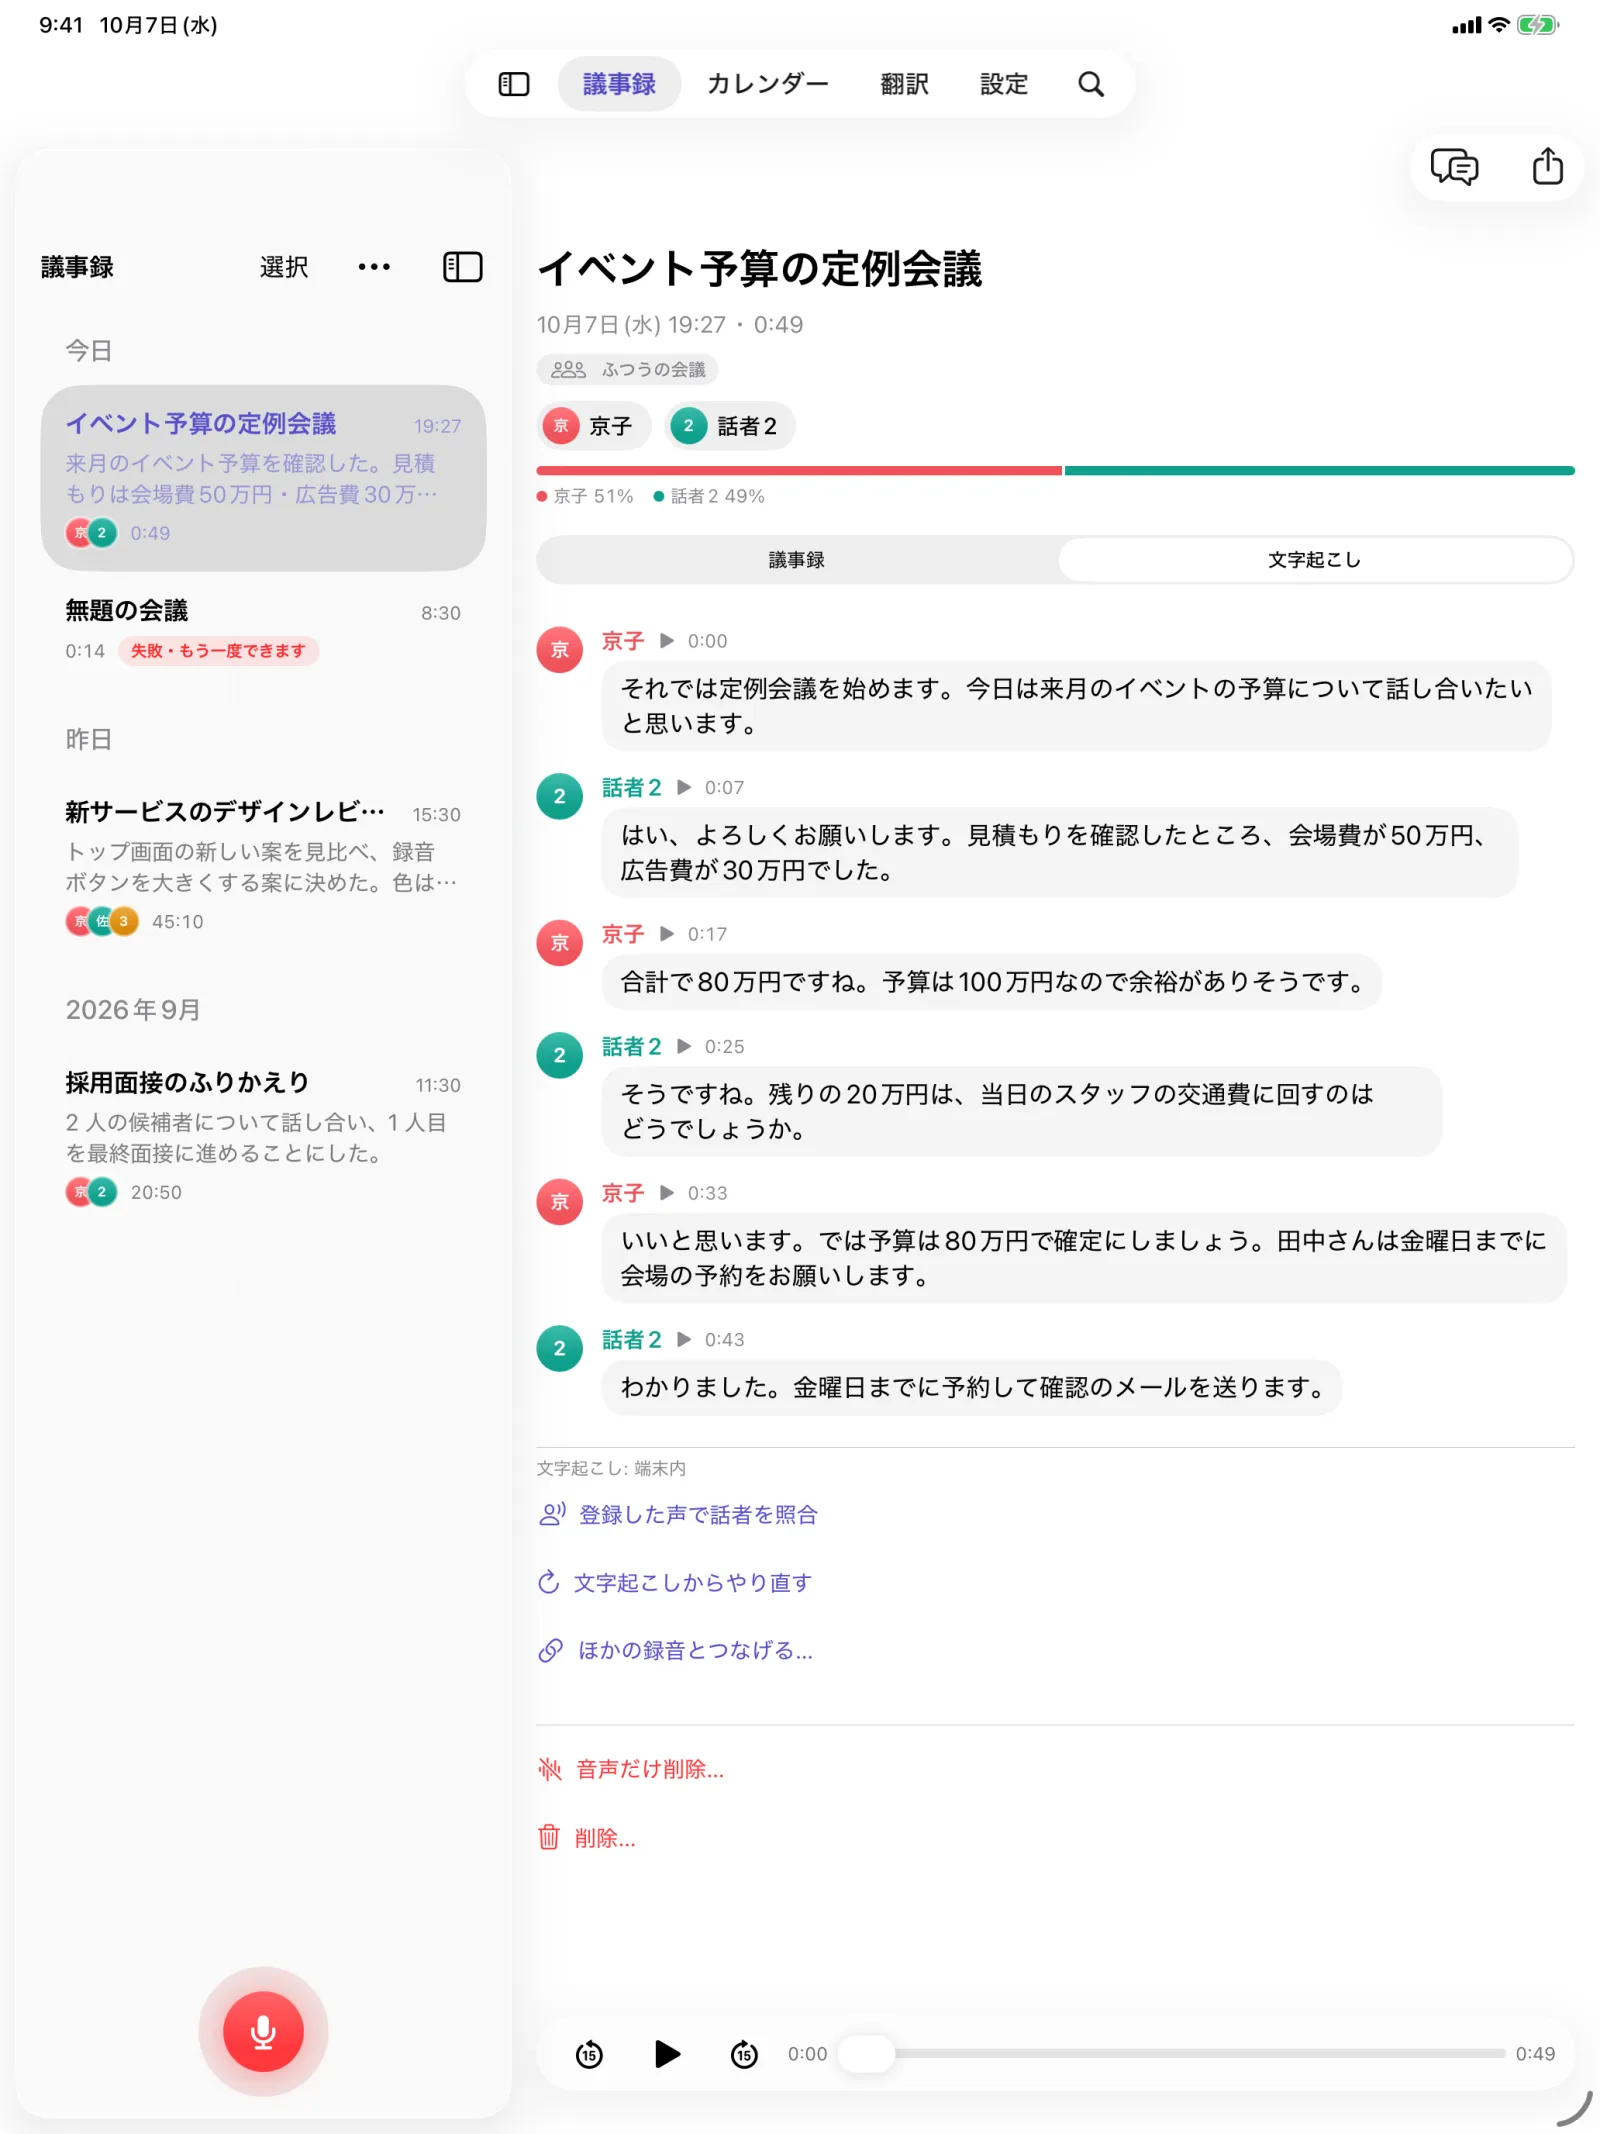Tap 失敗・もう一度できます retry badge

click(218, 650)
